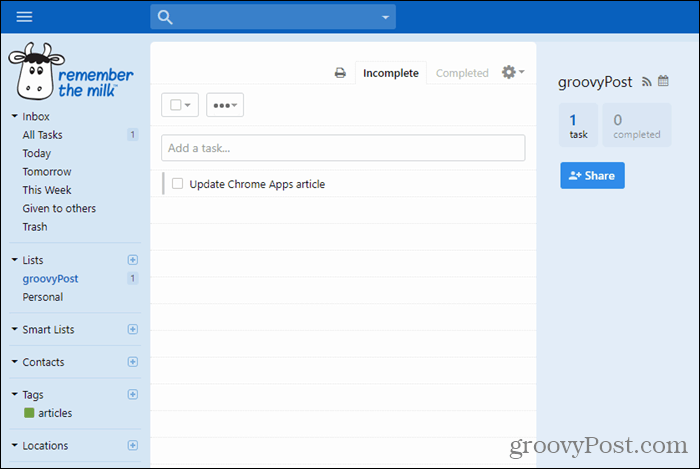Click the groovyPost list title heading
Viewport: 700px width, 469px height.
pyautogui.click(x=595, y=83)
